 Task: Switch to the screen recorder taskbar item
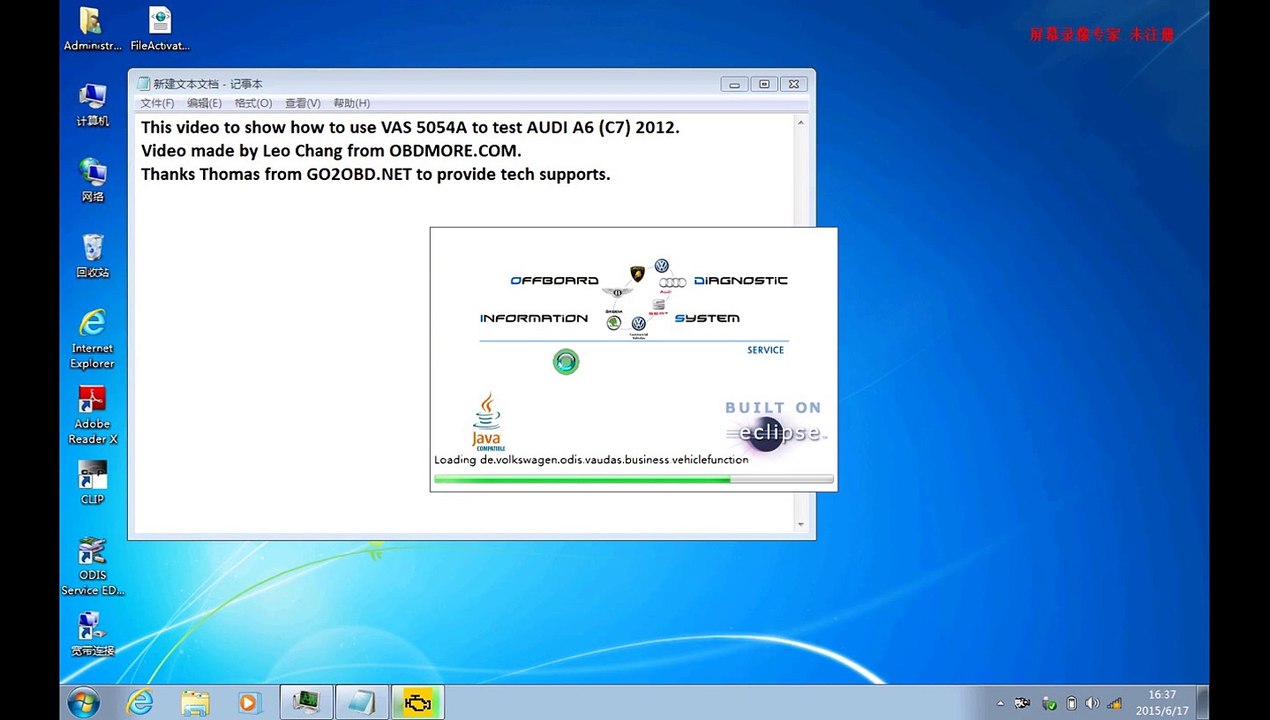[x=306, y=702]
